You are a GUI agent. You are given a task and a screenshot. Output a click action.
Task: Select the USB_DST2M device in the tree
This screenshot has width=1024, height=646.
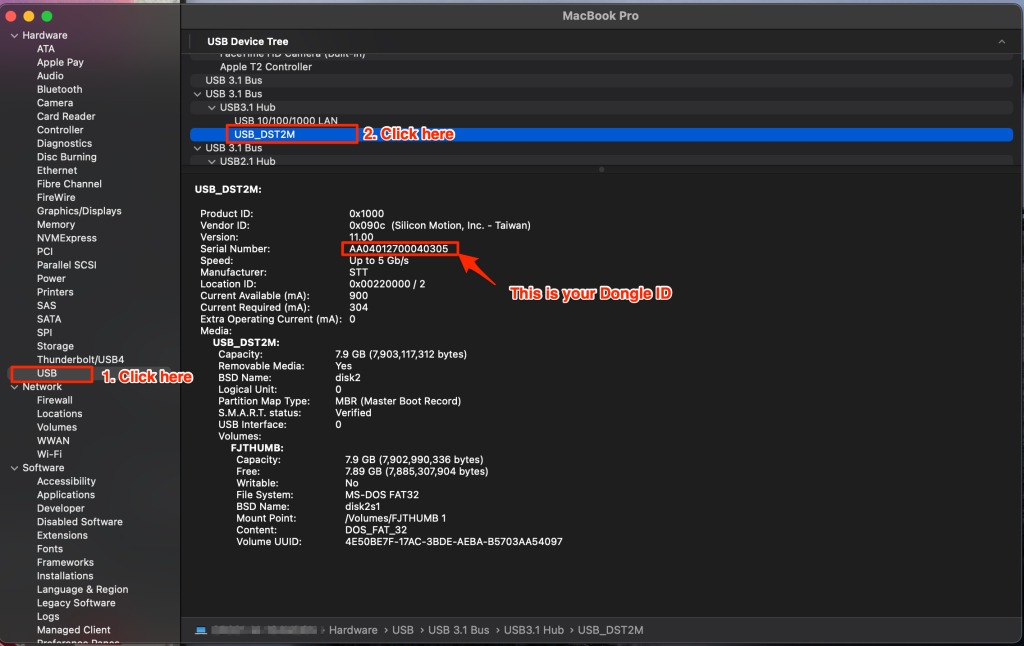coord(264,134)
